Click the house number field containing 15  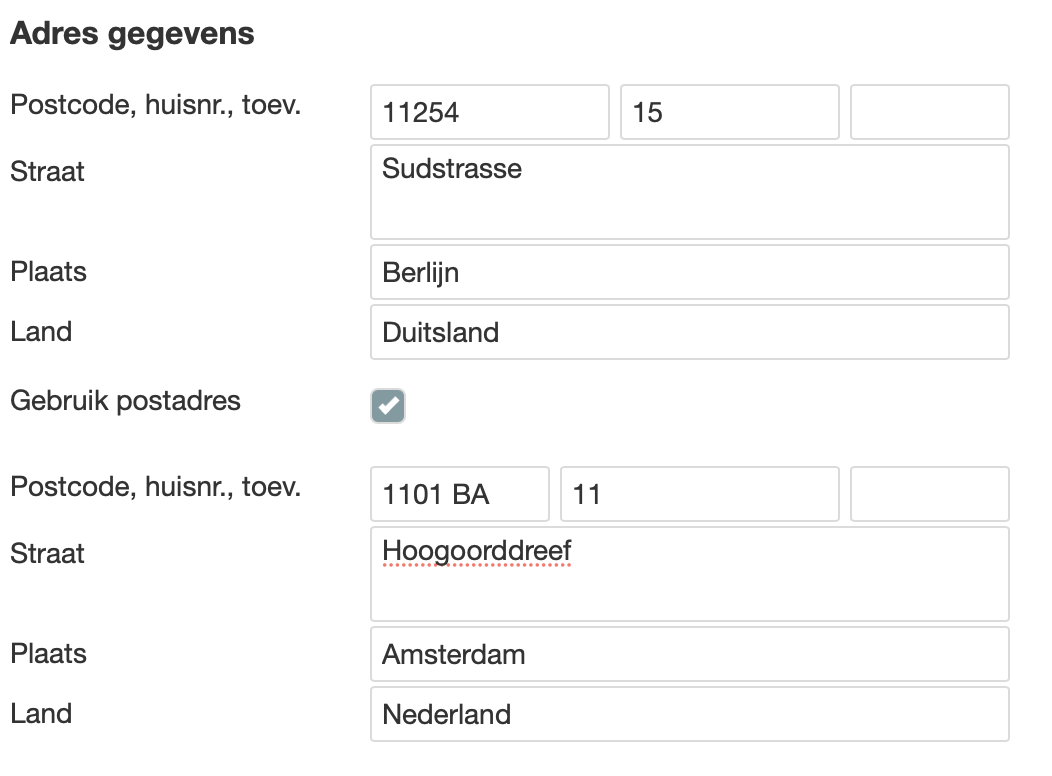(729, 112)
